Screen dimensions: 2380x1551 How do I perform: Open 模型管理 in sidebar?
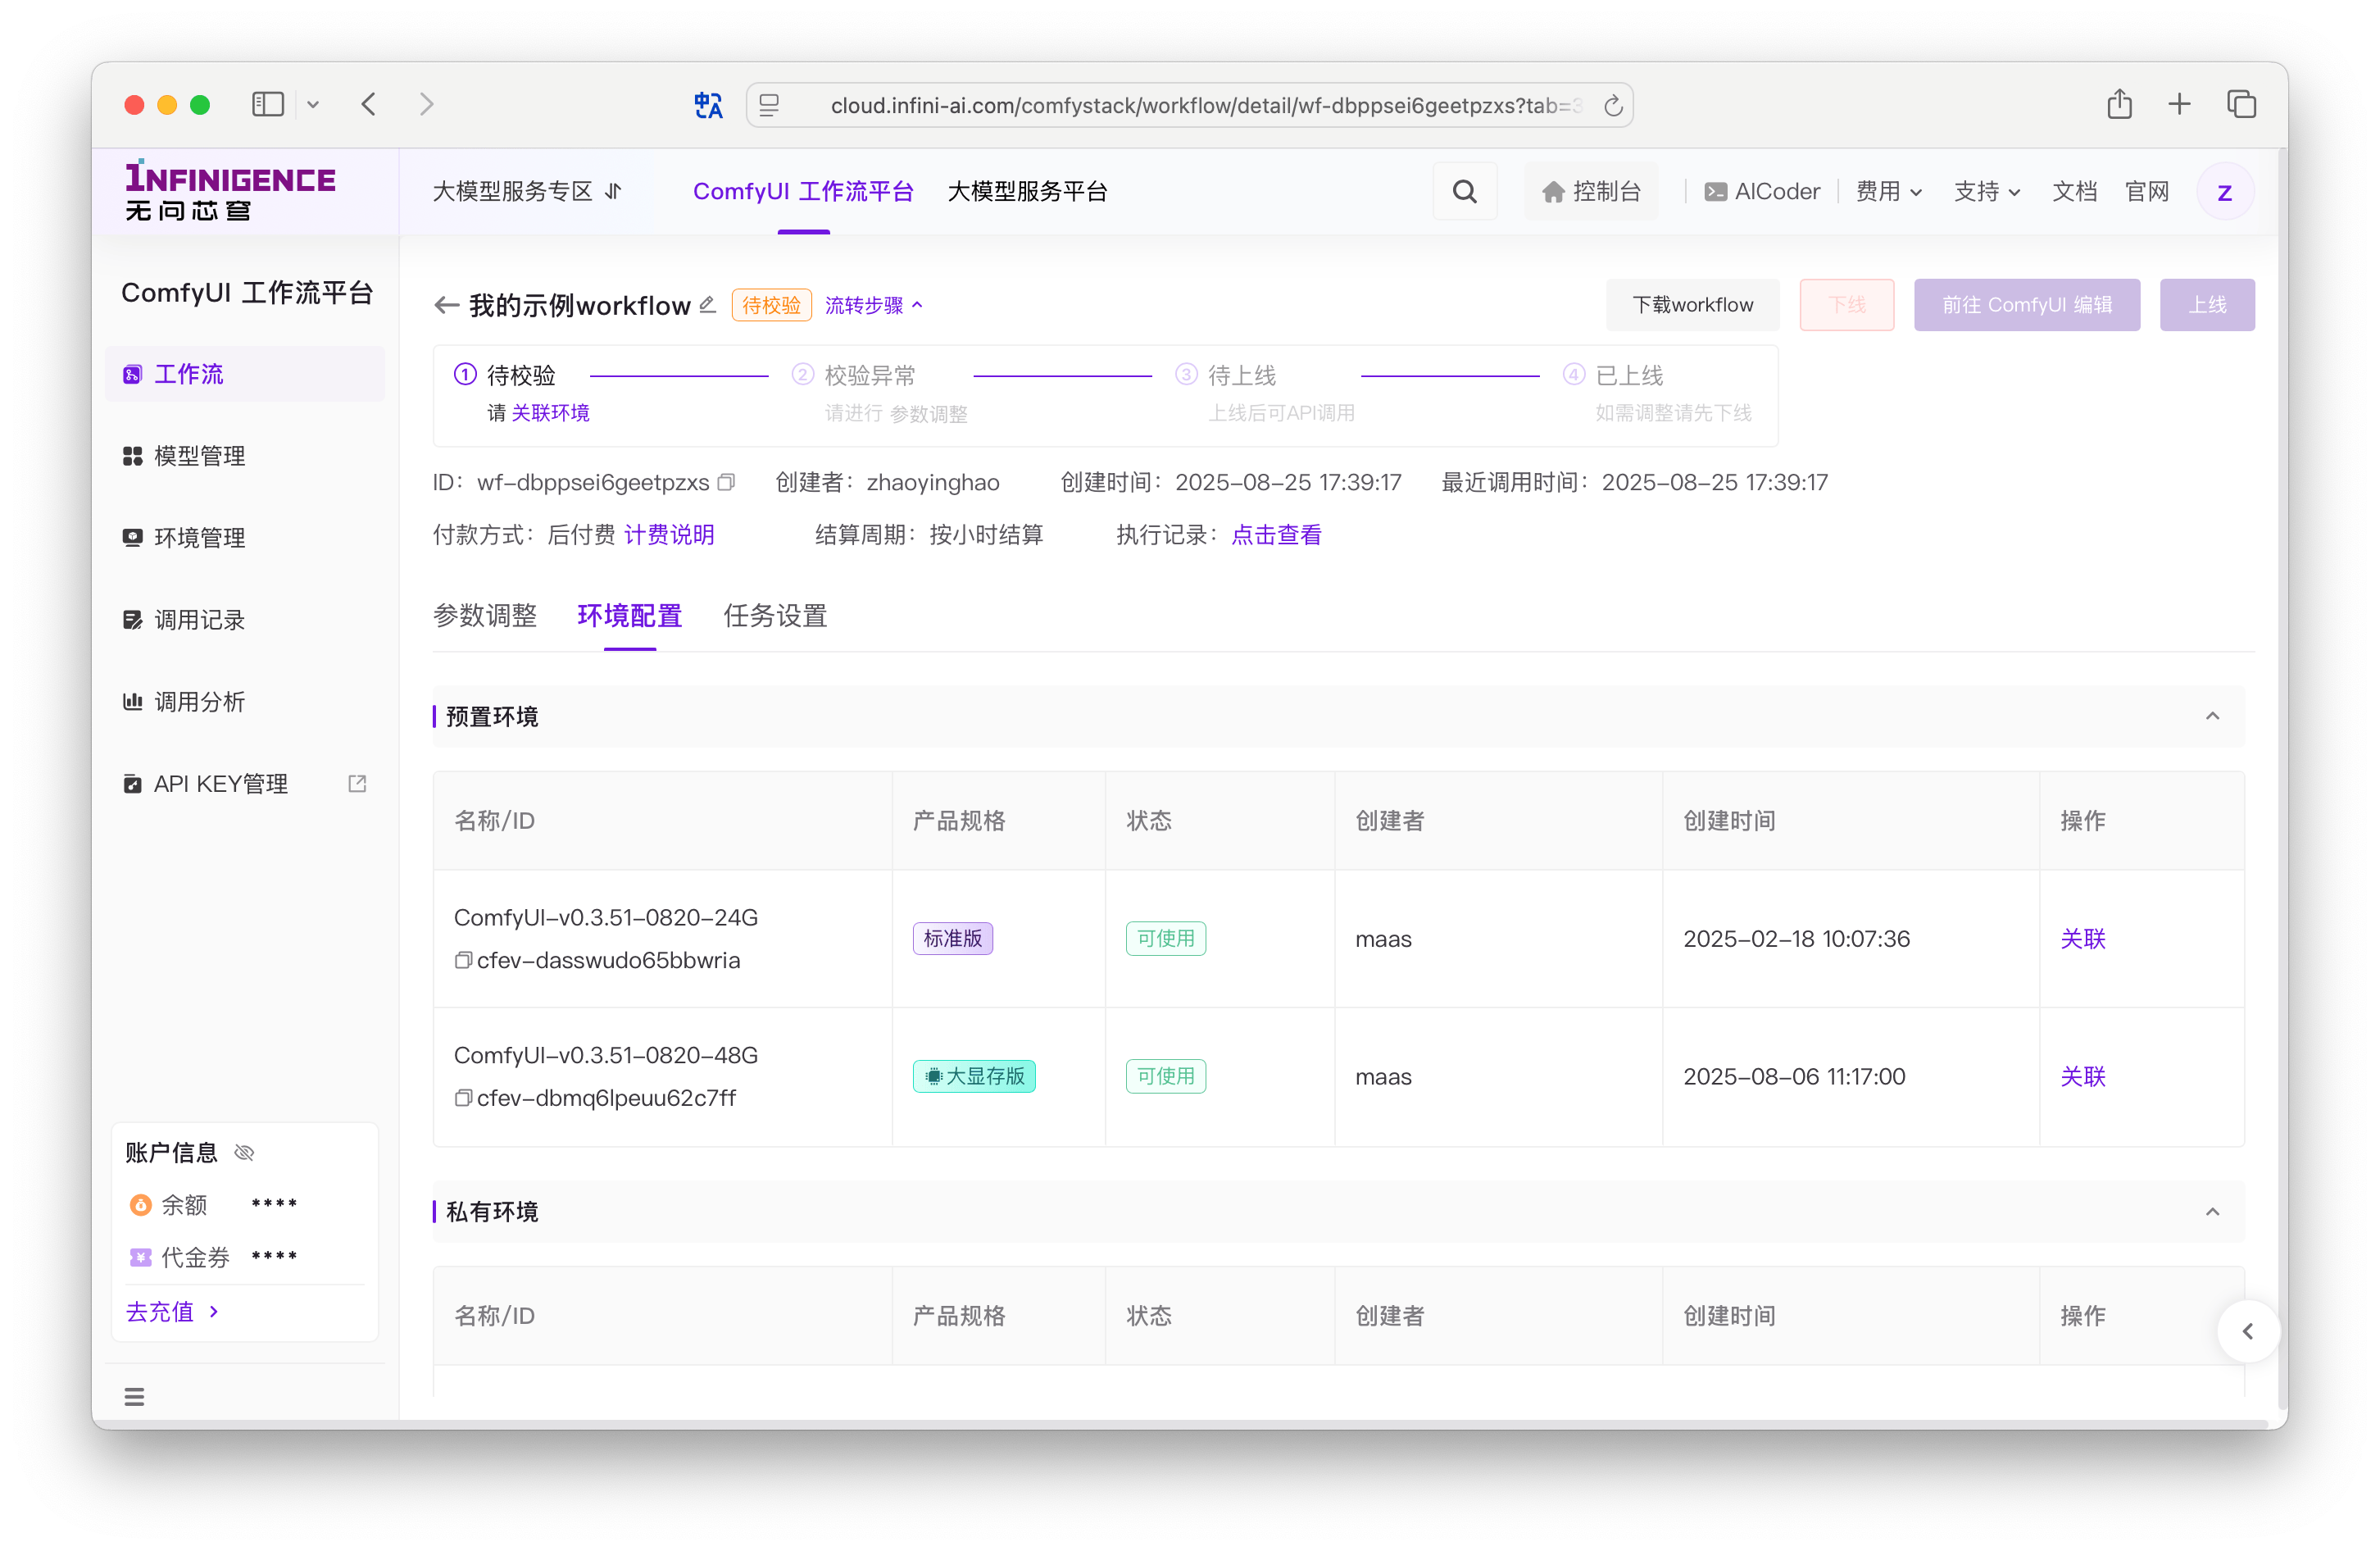point(245,456)
